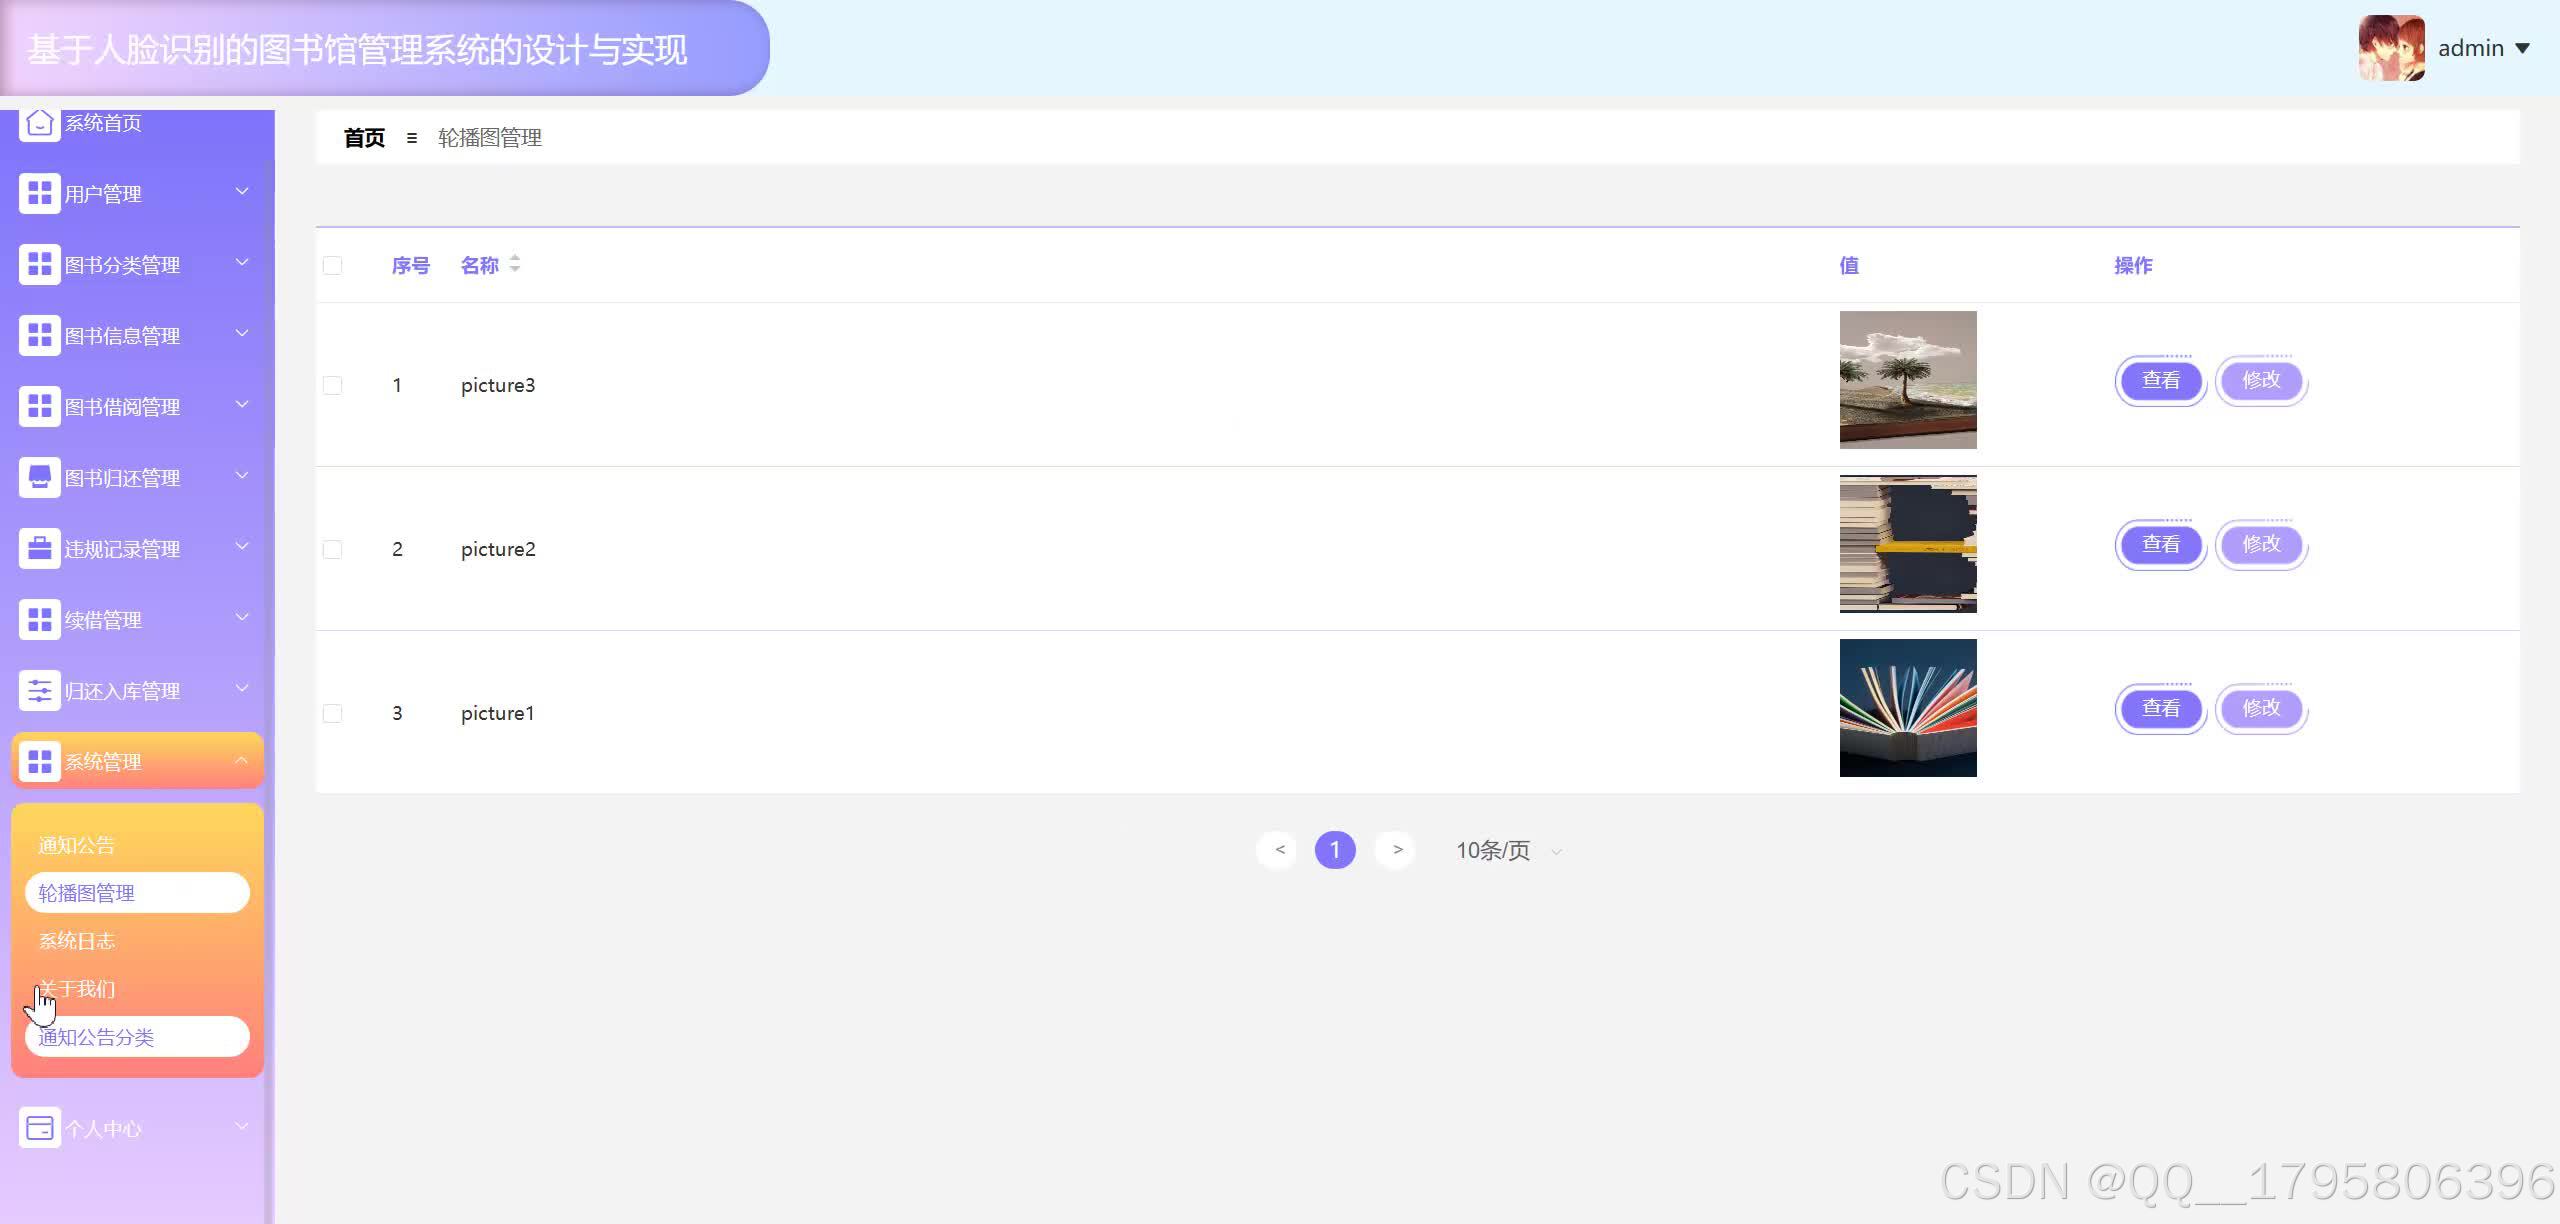The height and width of the screenshot is (1224, 2560).
Task: Check the picture3 row checkbox
Action: tap(333, 385)
